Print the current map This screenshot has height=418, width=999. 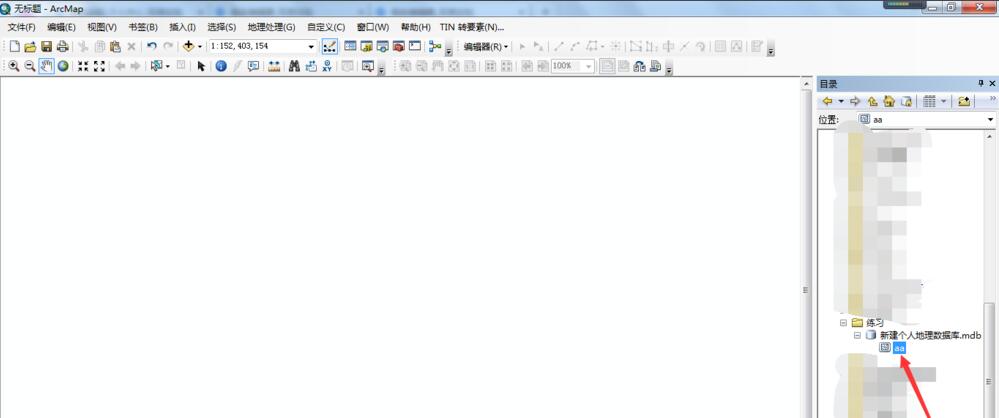[62, 47]
